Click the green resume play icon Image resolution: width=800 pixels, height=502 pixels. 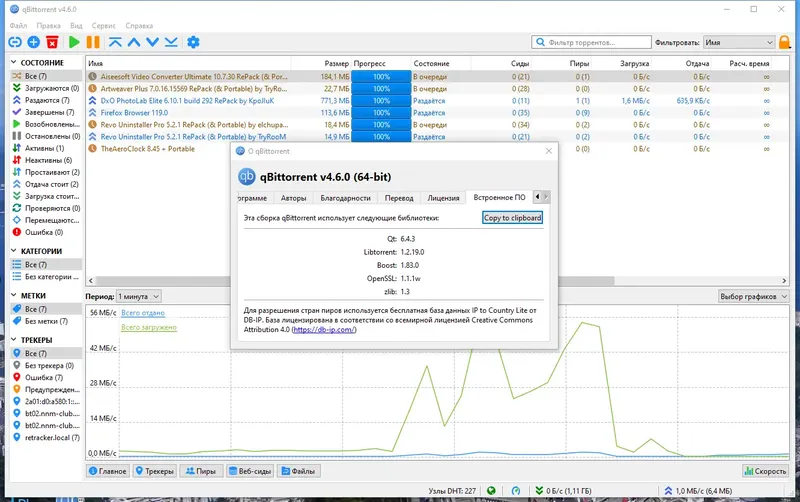pyautogui.click(x=74, y=42)
